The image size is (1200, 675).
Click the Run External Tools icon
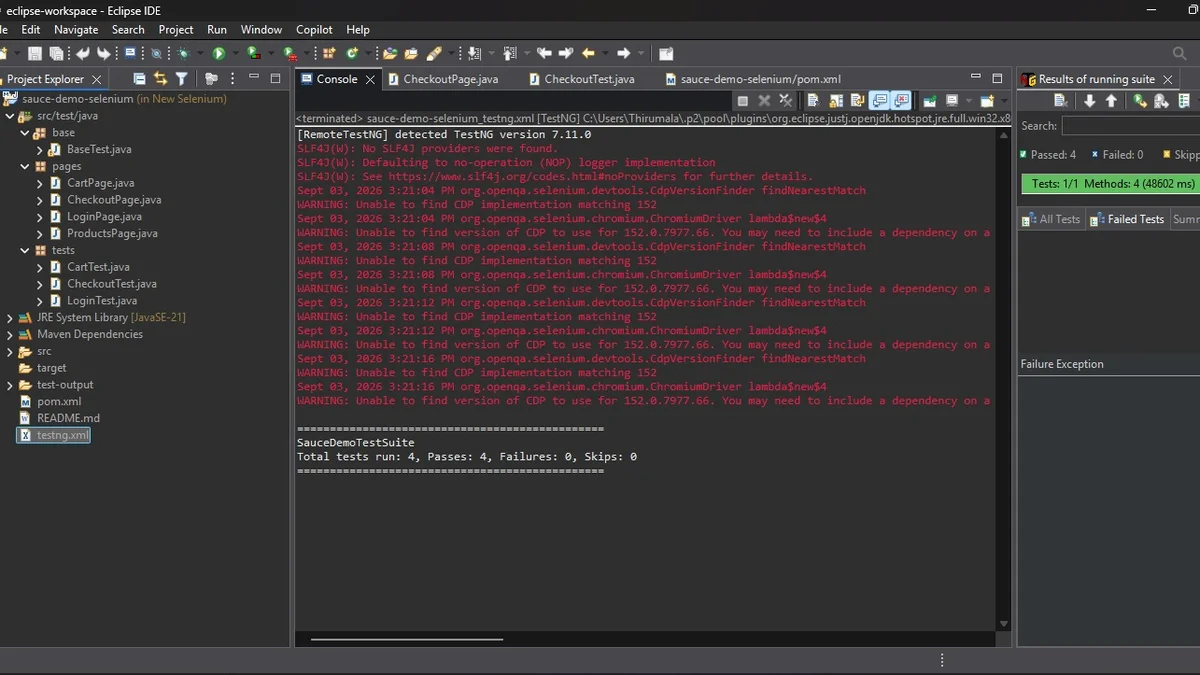[x=289, y=53]
